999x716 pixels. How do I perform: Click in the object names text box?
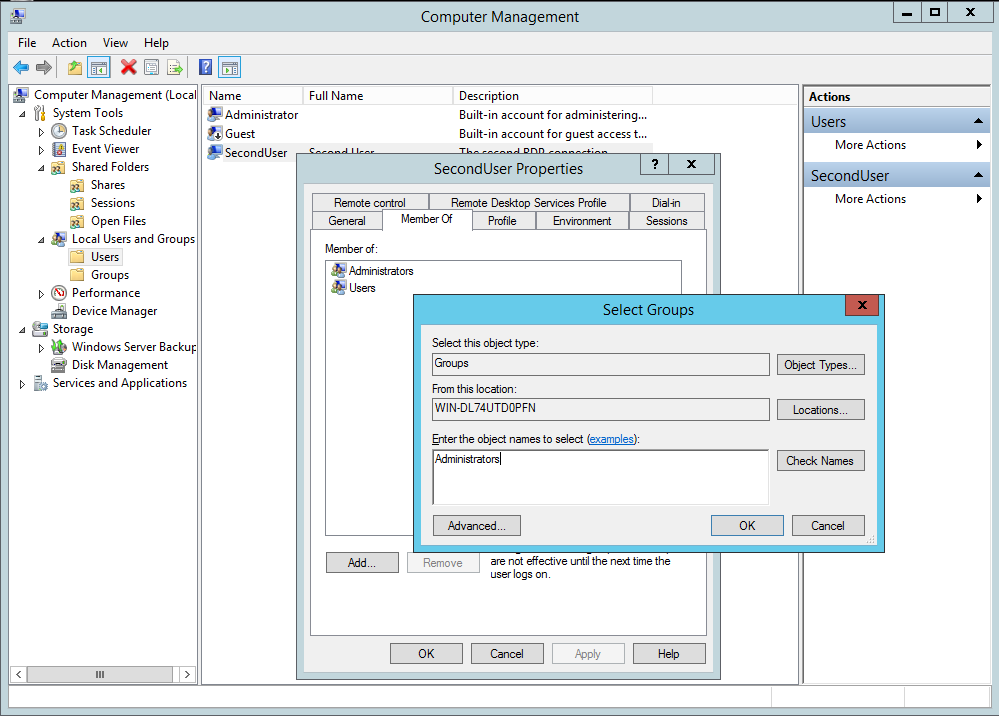[600, 477]
